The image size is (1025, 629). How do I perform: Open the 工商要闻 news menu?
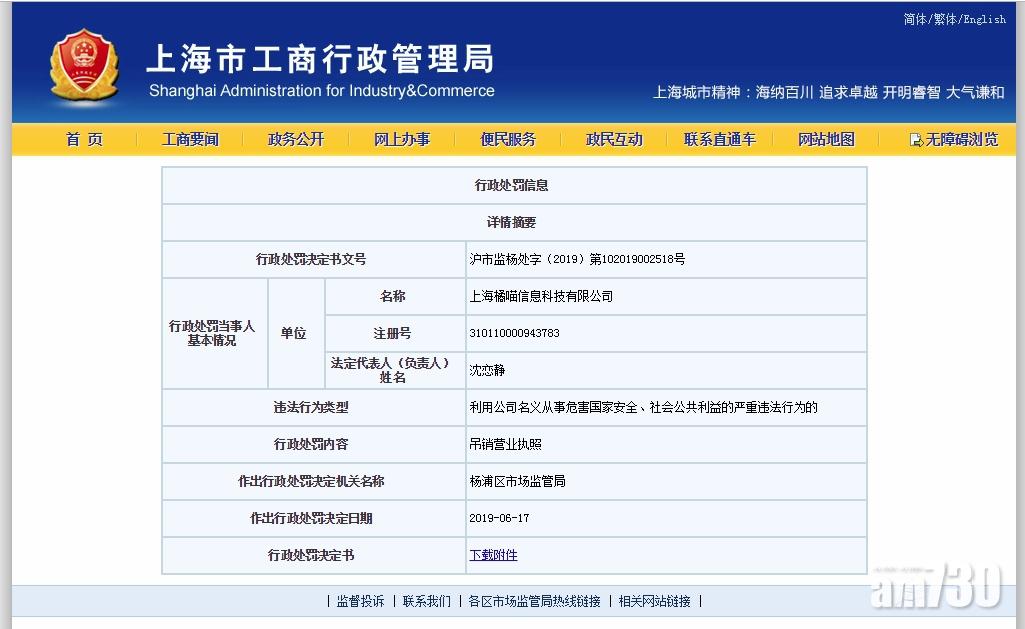(190, 140)
